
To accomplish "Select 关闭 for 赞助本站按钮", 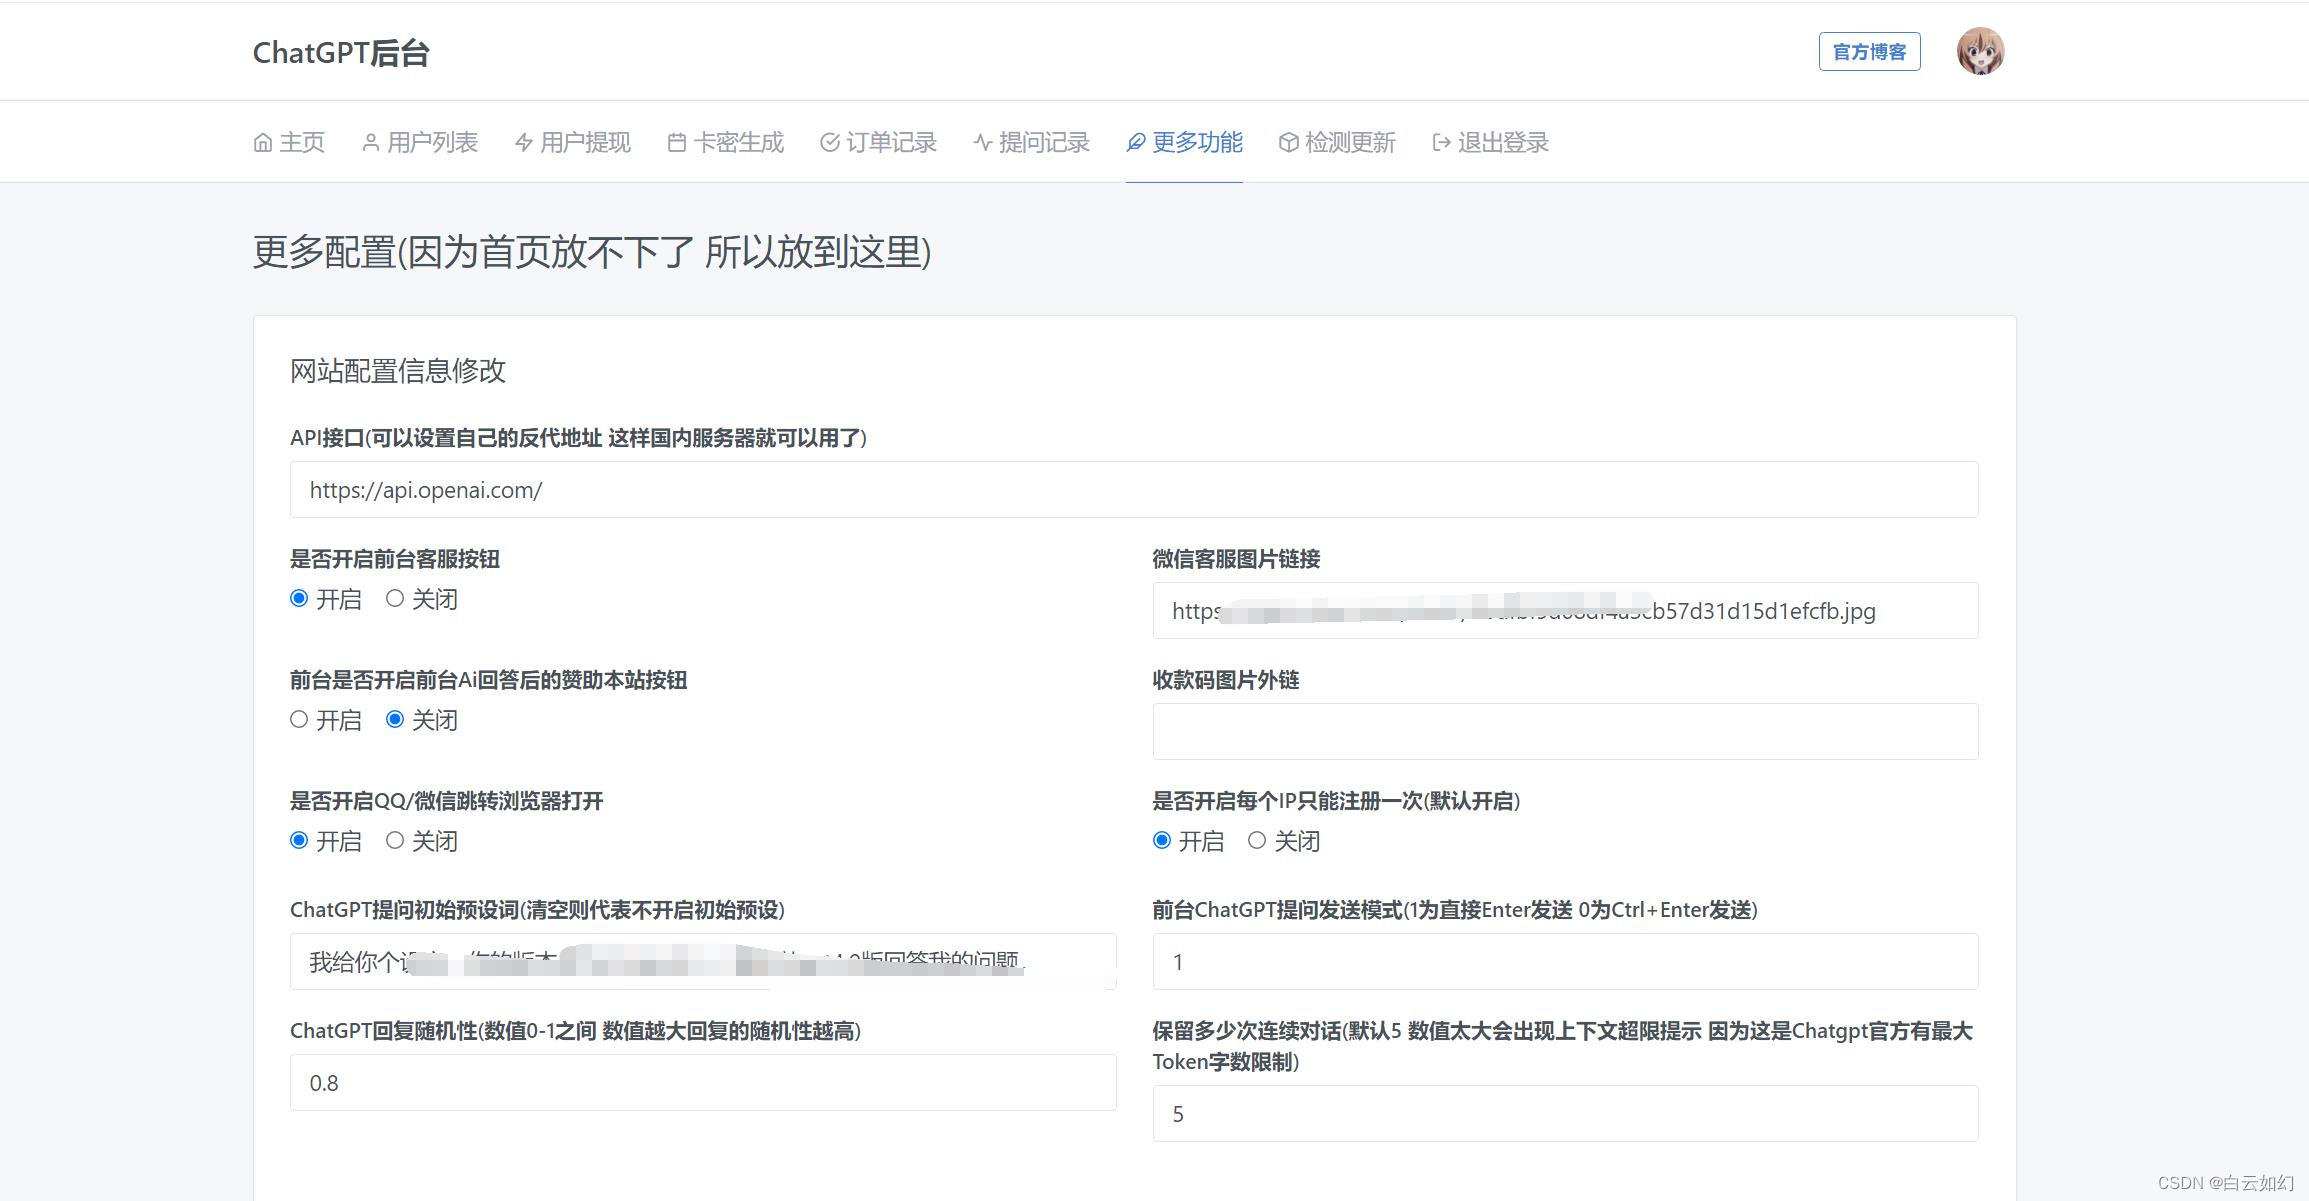I will (x=395, y=719).
